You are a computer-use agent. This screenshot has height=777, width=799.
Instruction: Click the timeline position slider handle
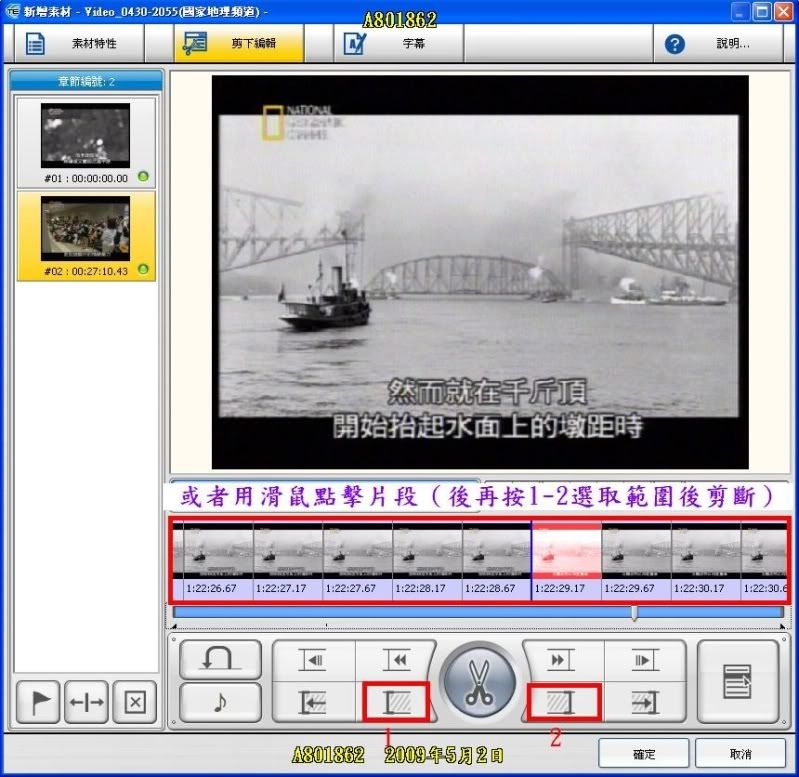[x=634, y=613]
